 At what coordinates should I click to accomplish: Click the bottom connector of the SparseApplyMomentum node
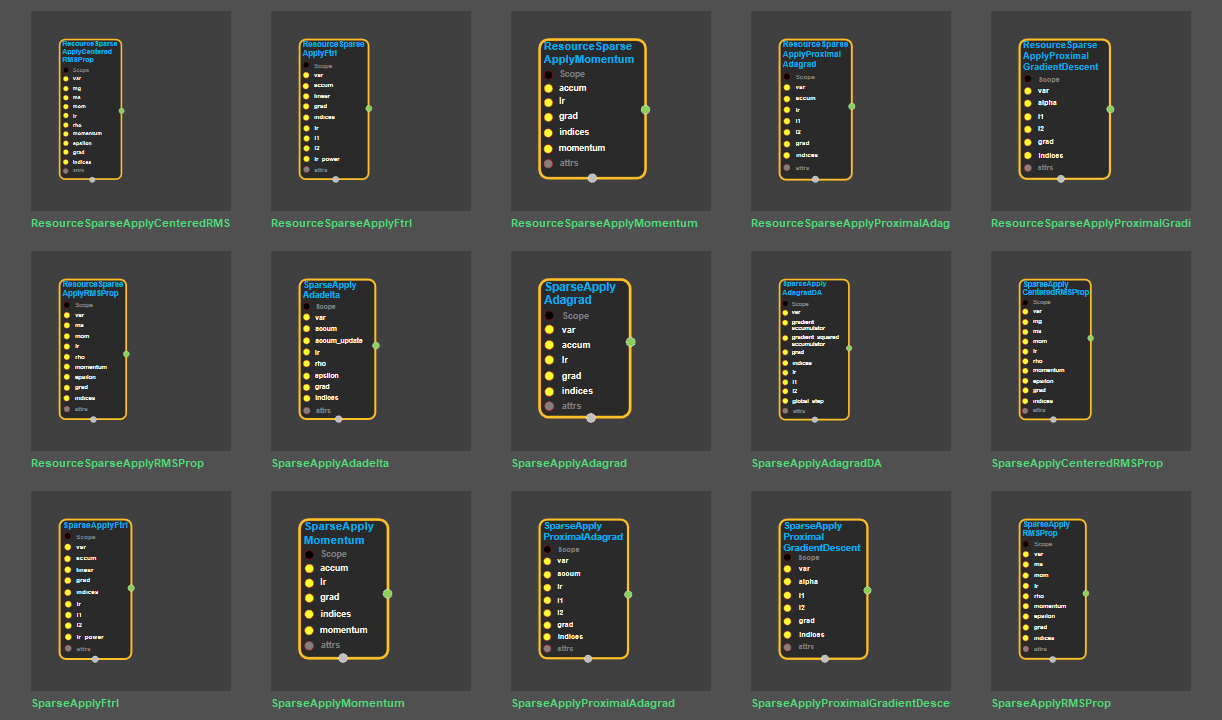tap(343, 658)
